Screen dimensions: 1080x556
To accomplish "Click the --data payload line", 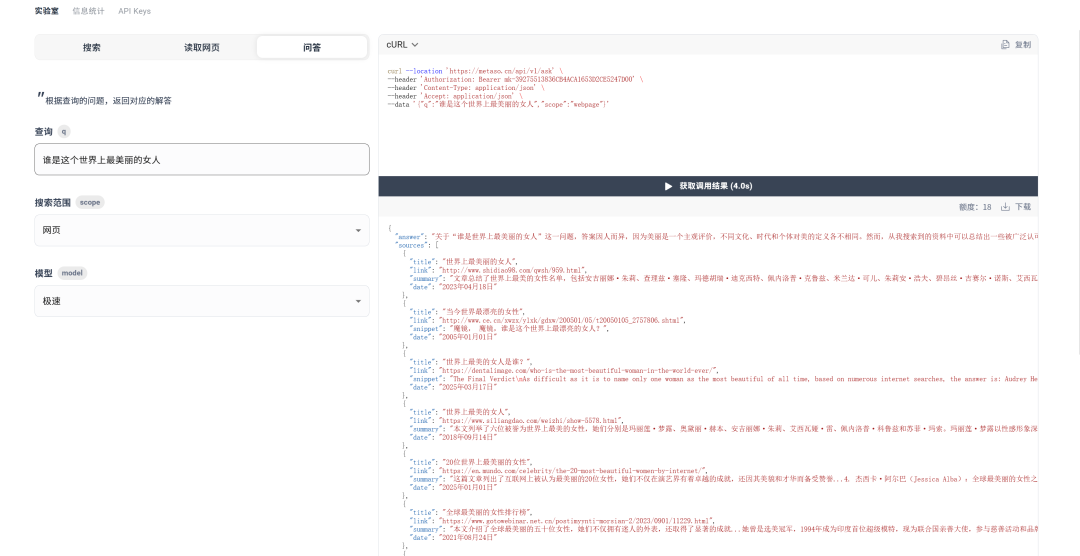I will [498, 104].
